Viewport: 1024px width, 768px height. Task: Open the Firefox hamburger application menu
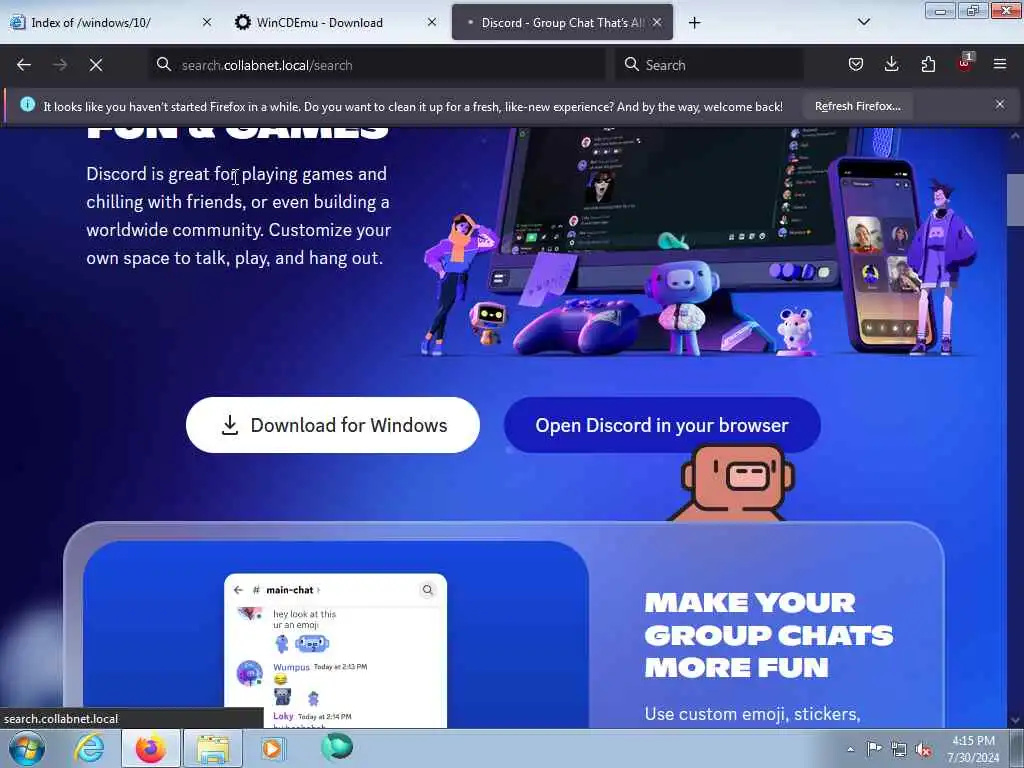pyautogui.click(x=1000, y=64)
